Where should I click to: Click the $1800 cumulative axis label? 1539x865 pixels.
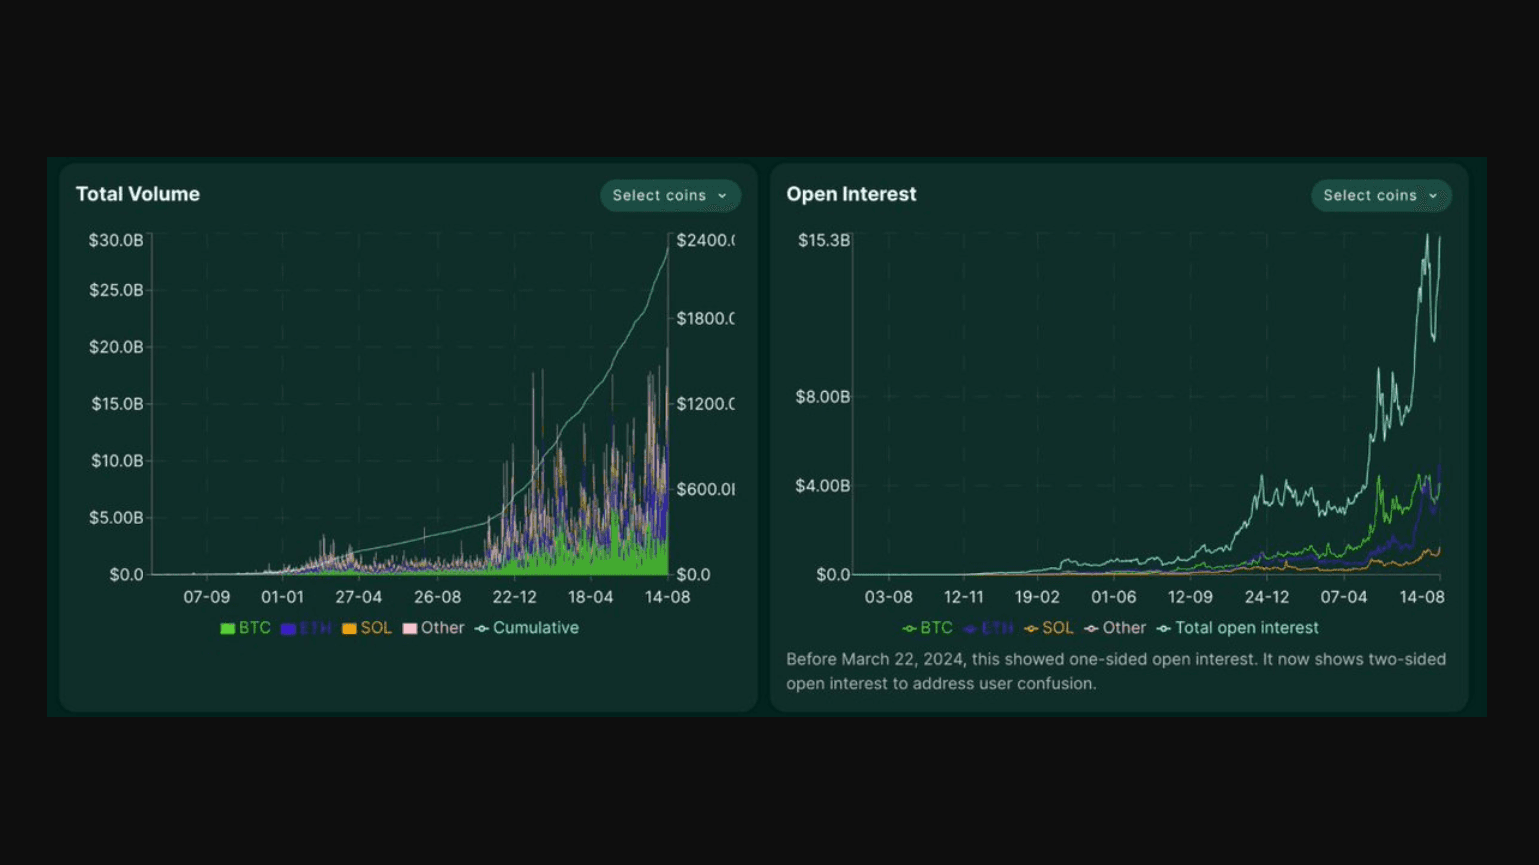(705, 319)
